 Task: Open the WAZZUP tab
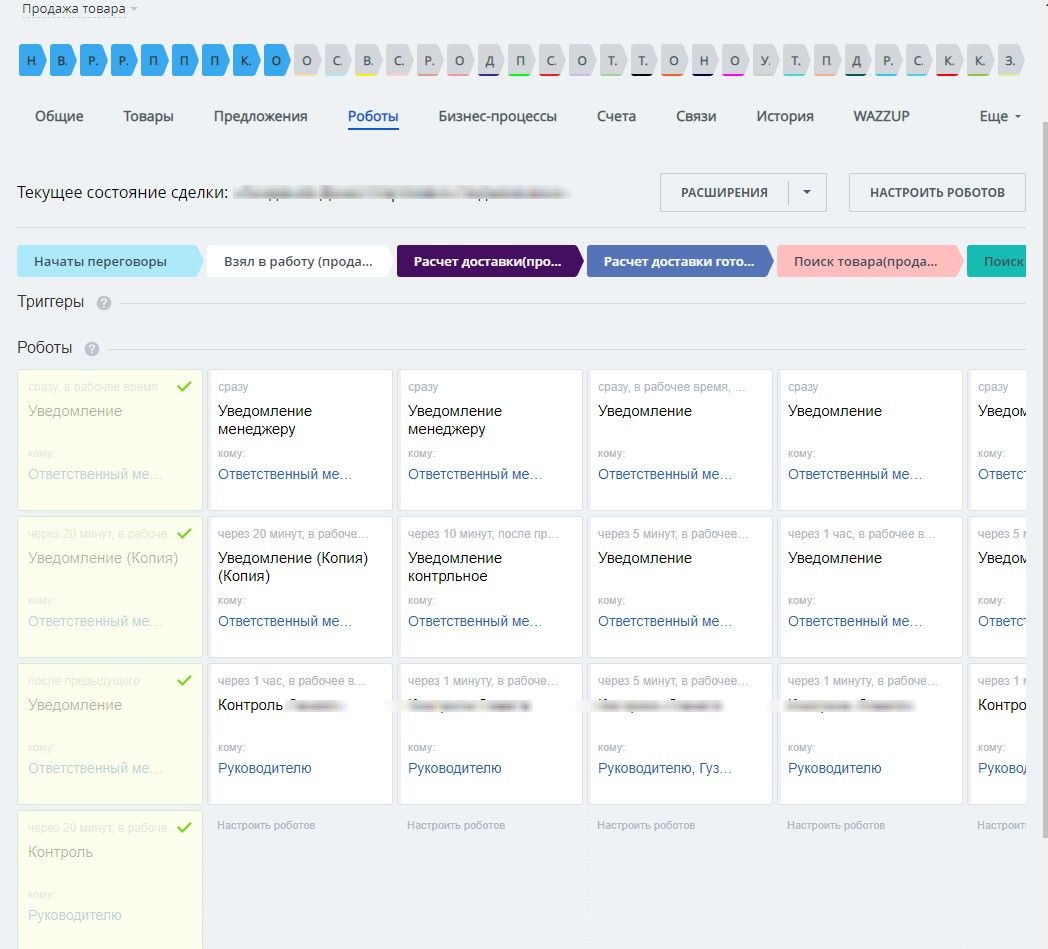click(882, 116)
